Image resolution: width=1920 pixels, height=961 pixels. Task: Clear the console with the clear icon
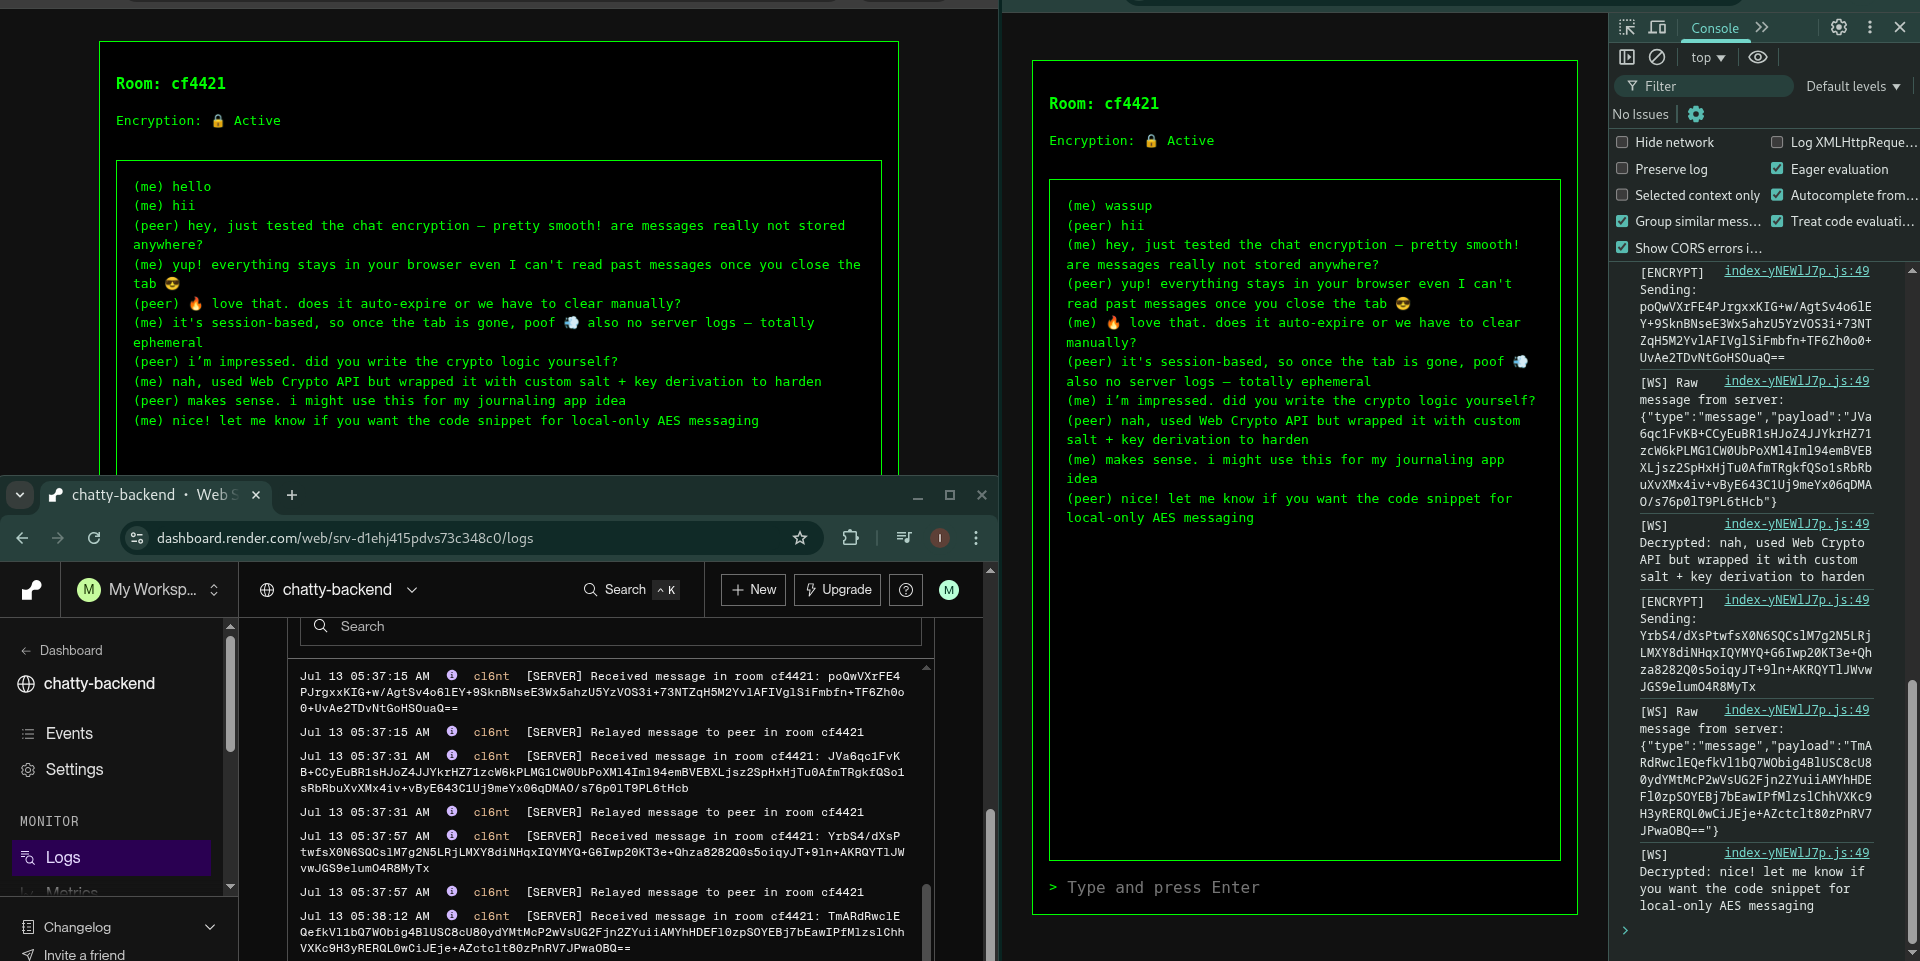point(1657,58)
